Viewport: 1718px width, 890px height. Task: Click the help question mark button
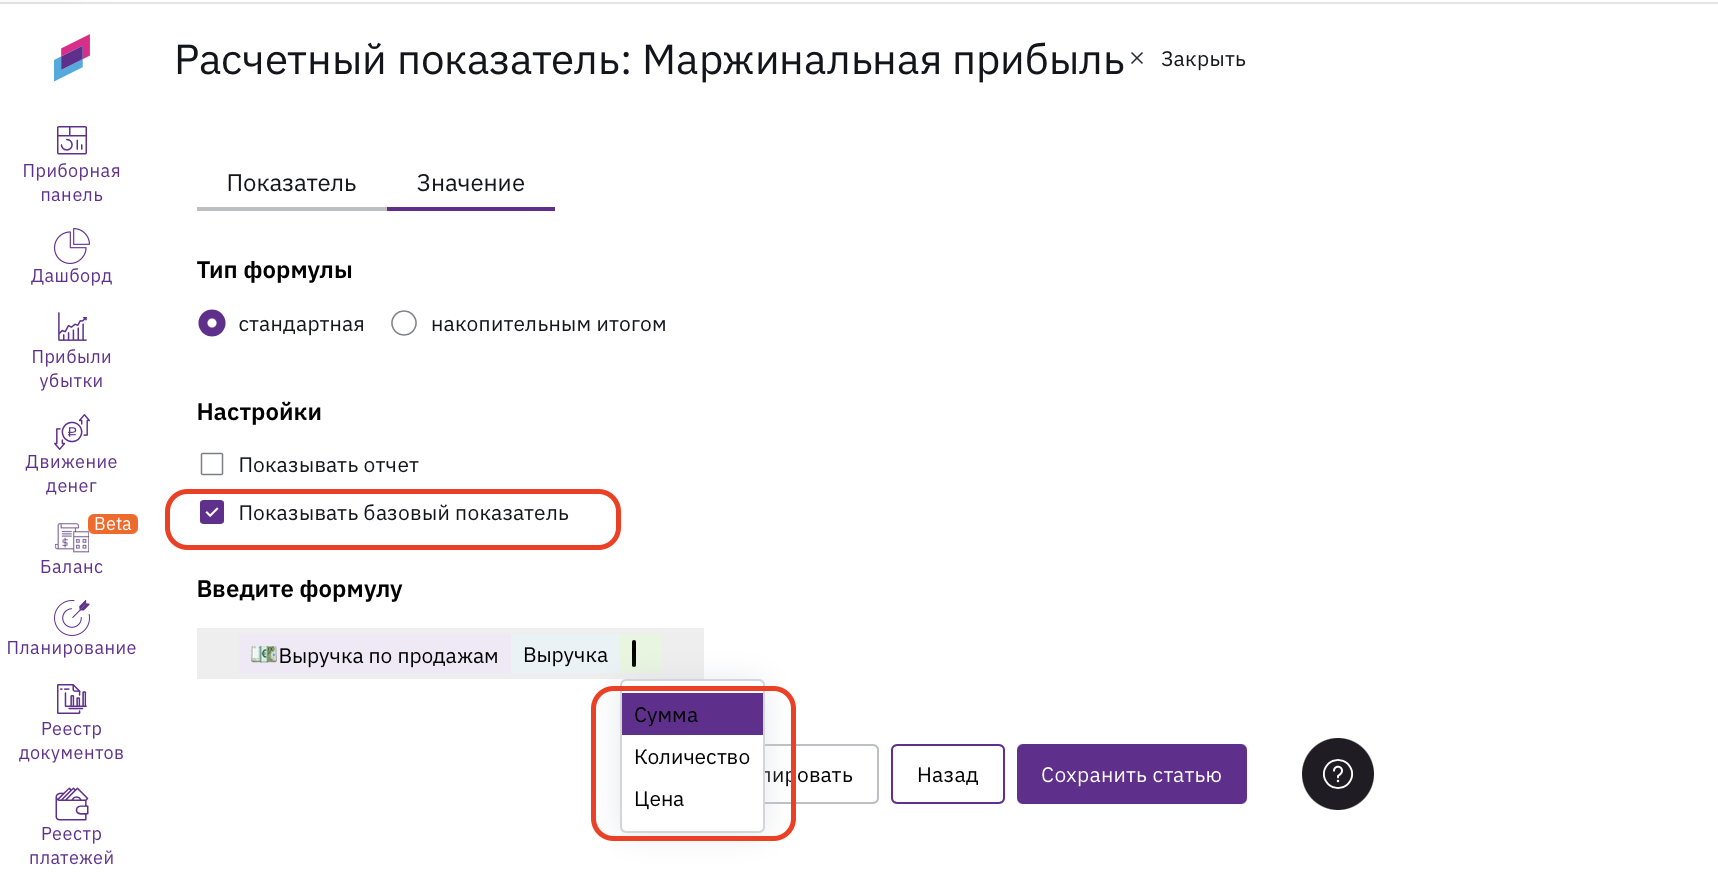pyautogui.click(x=1337, y=774)
